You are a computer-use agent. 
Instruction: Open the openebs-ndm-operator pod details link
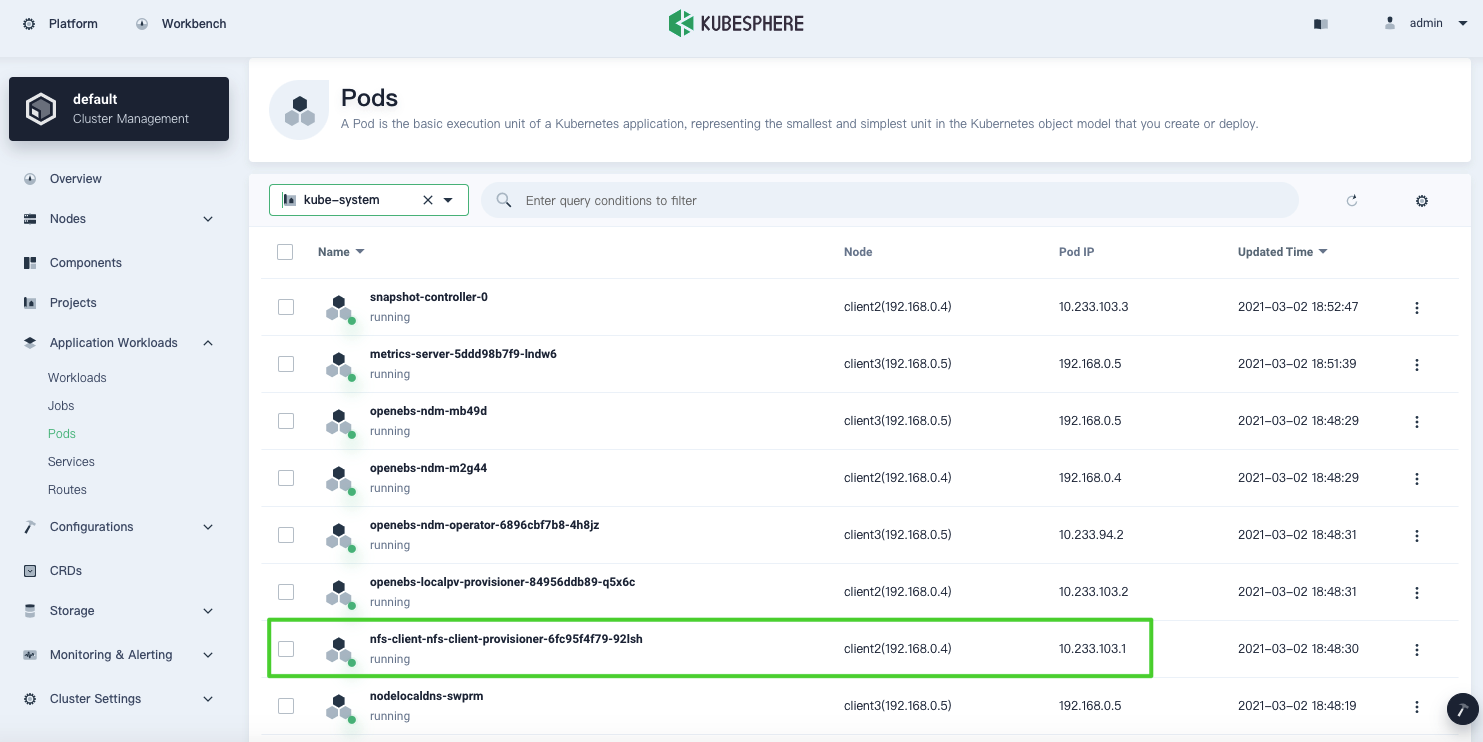coord(484,525)
